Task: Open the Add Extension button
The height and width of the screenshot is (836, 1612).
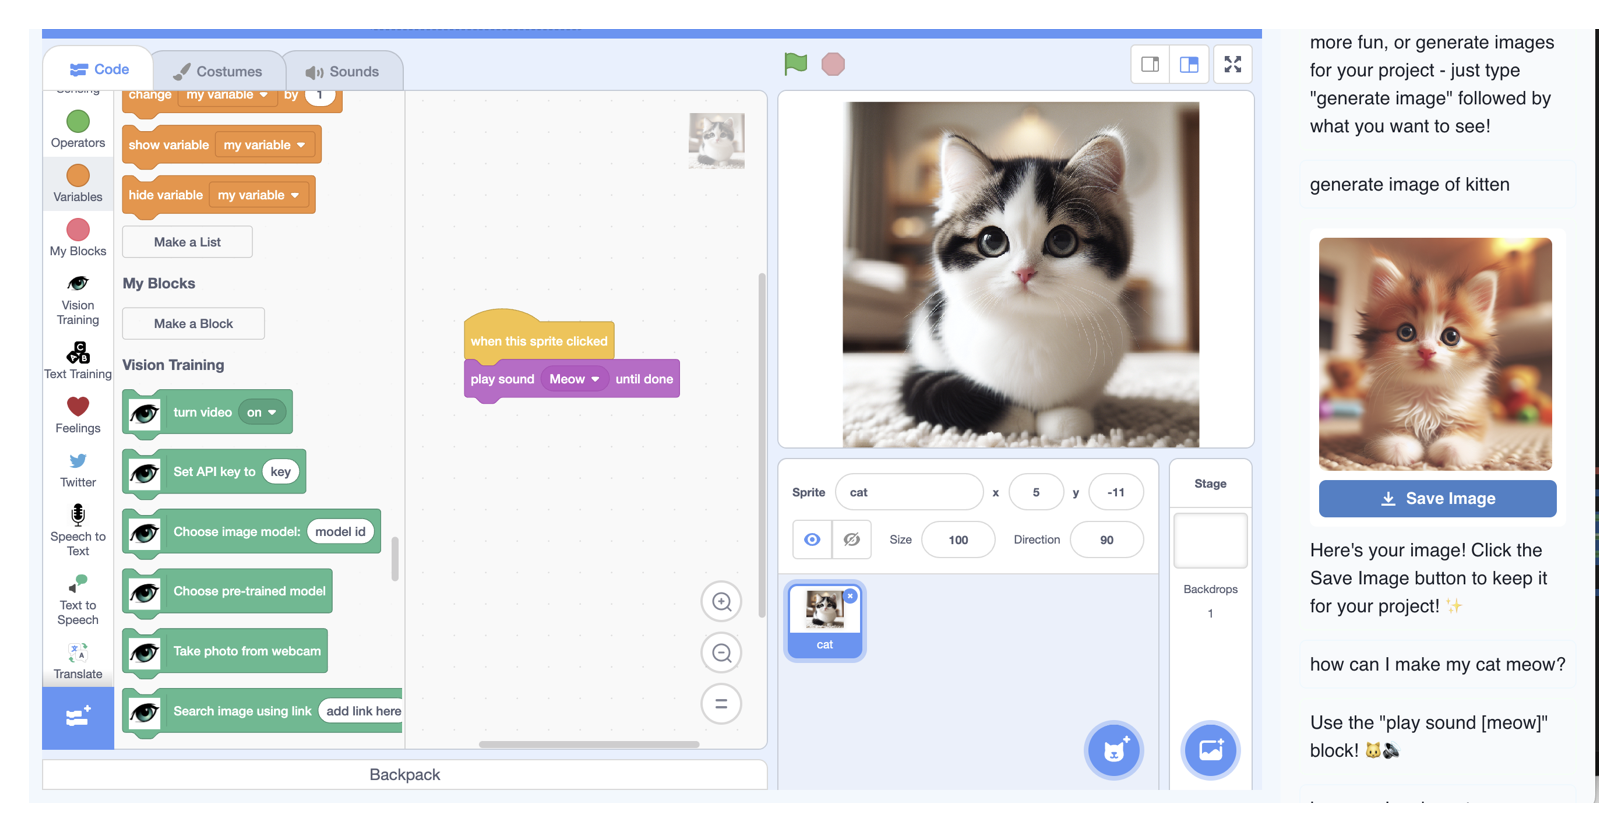Action: pyautogui.click(x=78, y=717)
